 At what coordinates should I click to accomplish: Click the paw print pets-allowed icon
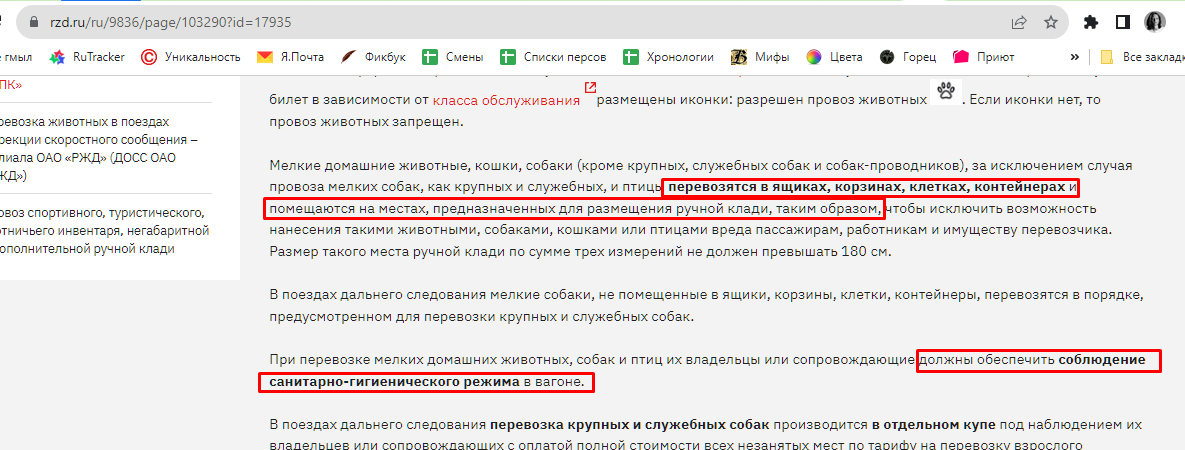coord(945,92)
